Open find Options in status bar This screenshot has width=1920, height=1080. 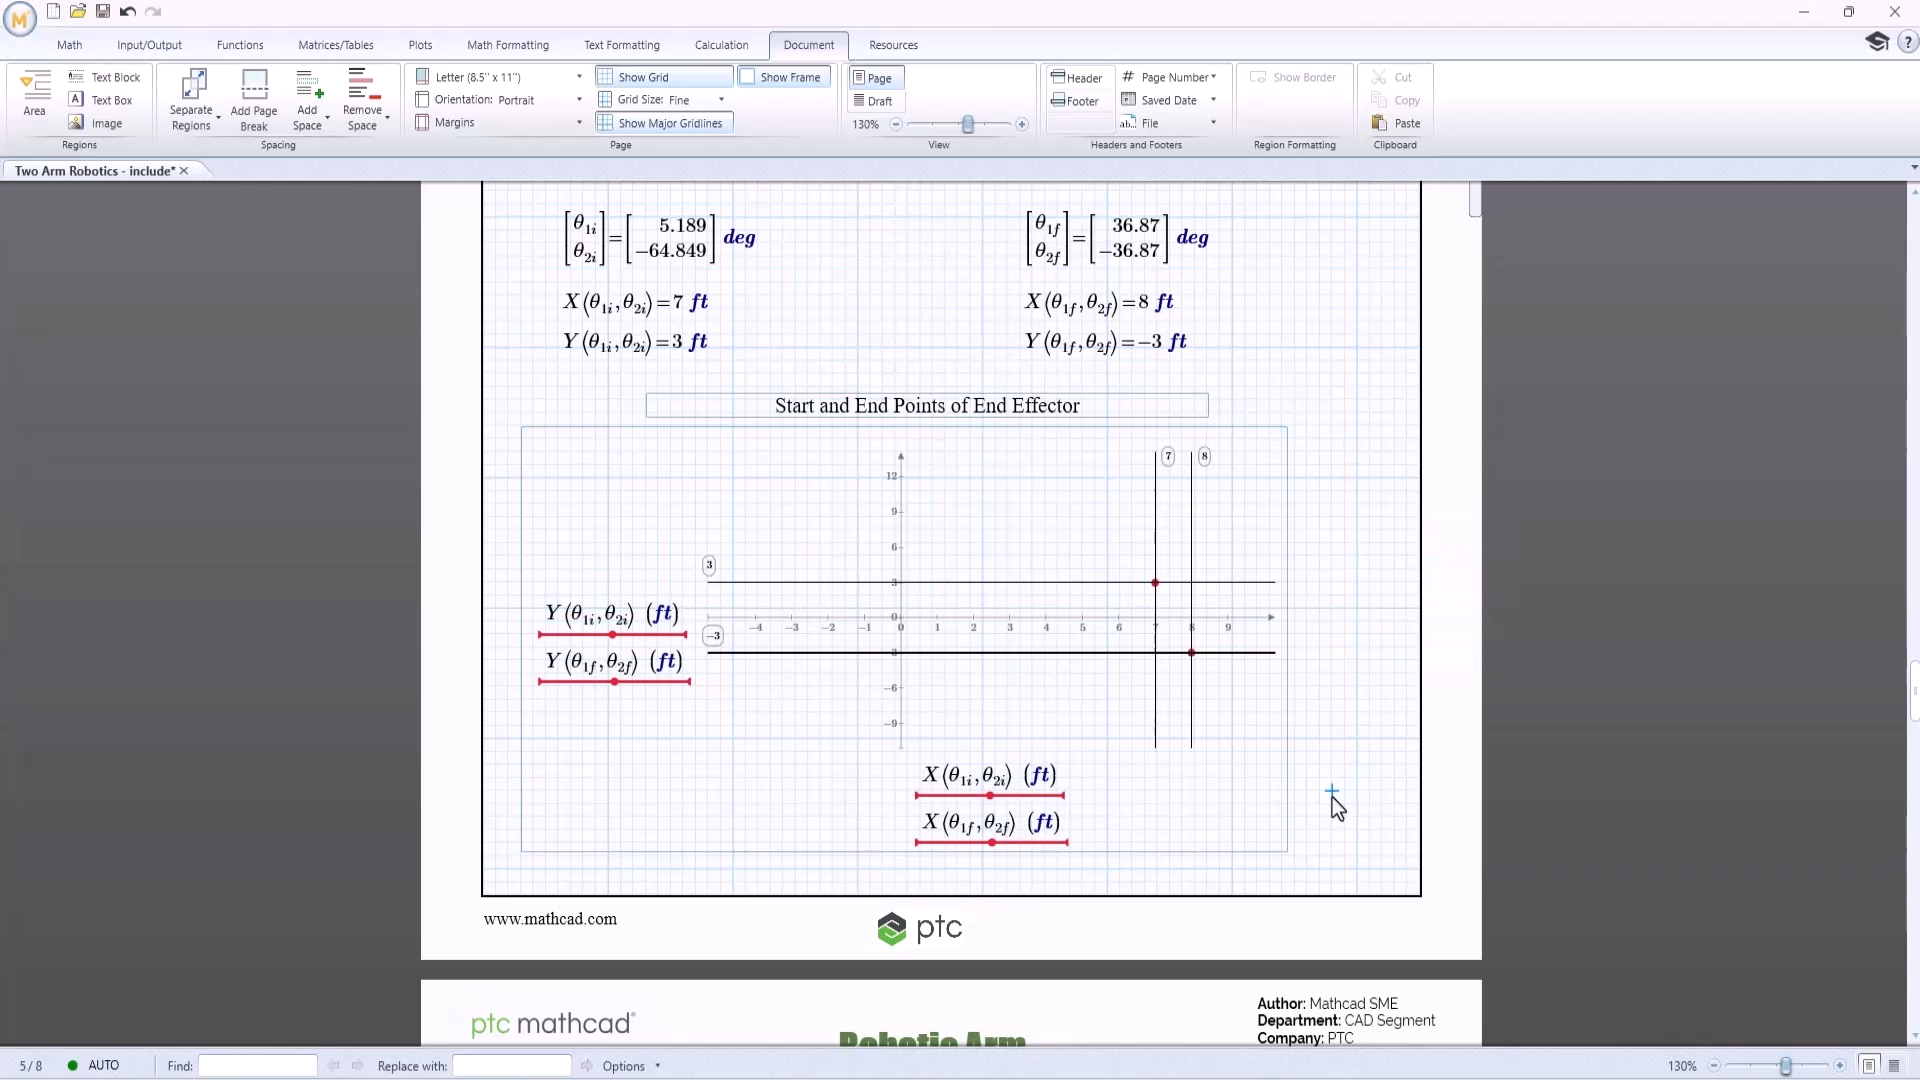point(630,1066)
